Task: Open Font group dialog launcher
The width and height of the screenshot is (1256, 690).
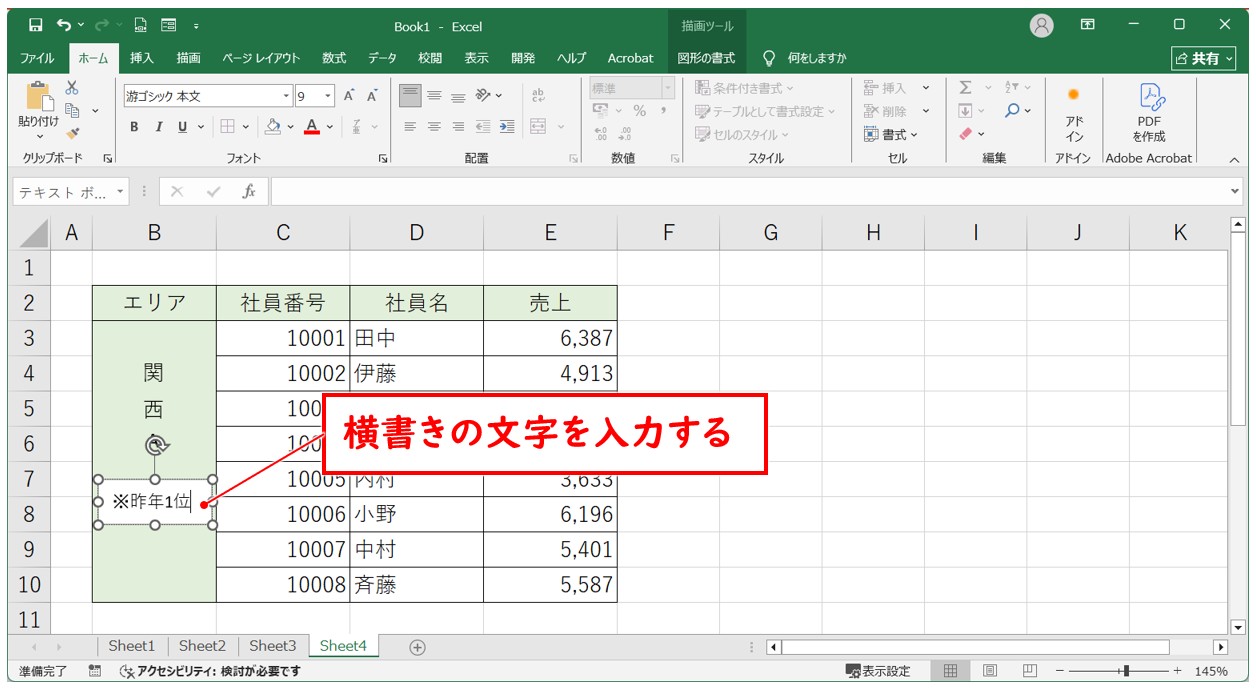Action: 383,159
